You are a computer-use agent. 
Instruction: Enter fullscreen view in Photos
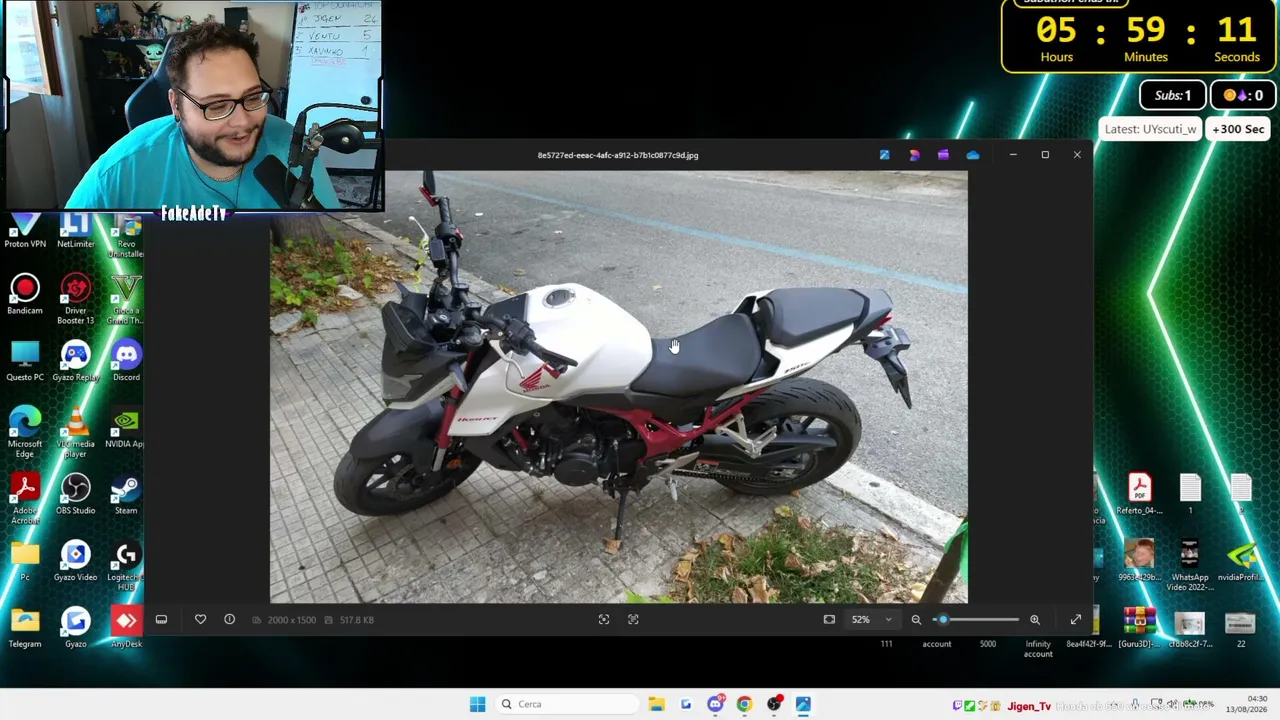coord(1076,620)
